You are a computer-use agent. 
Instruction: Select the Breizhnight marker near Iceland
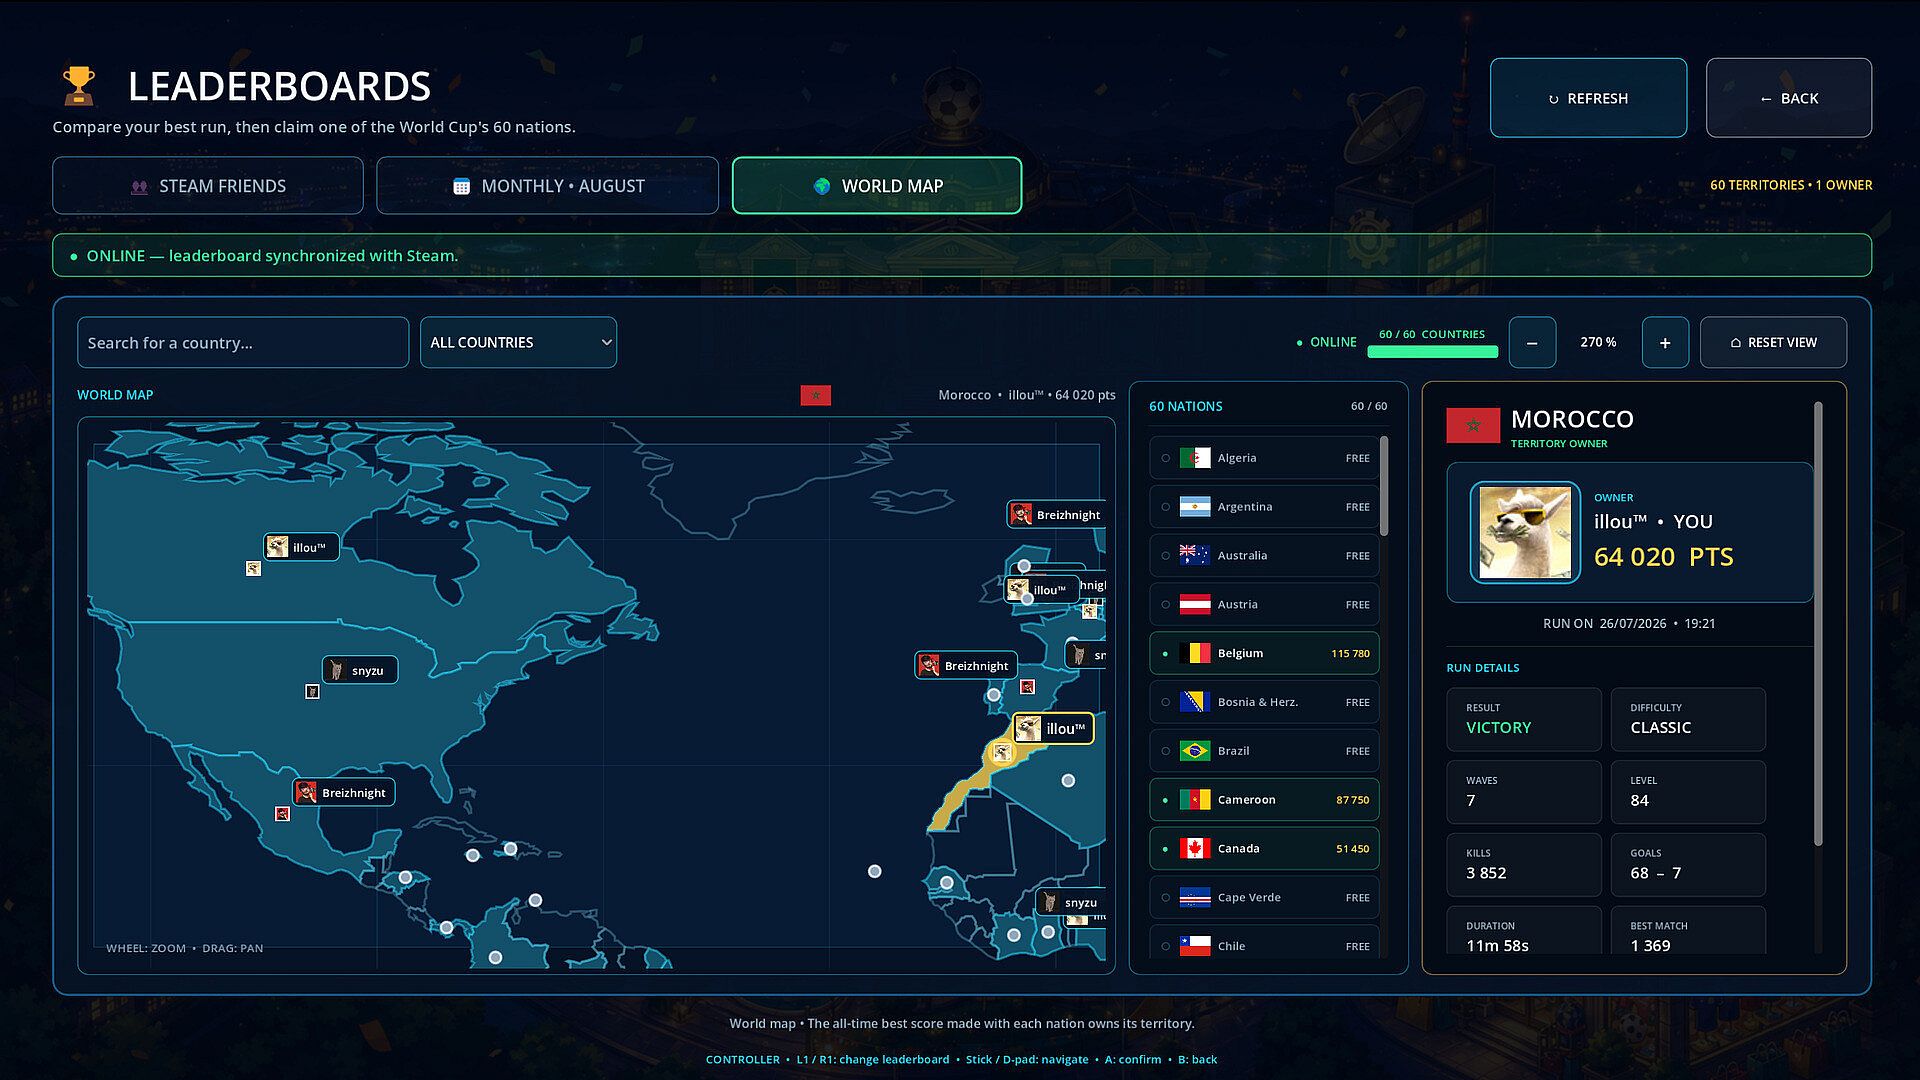click(1056, 514)
